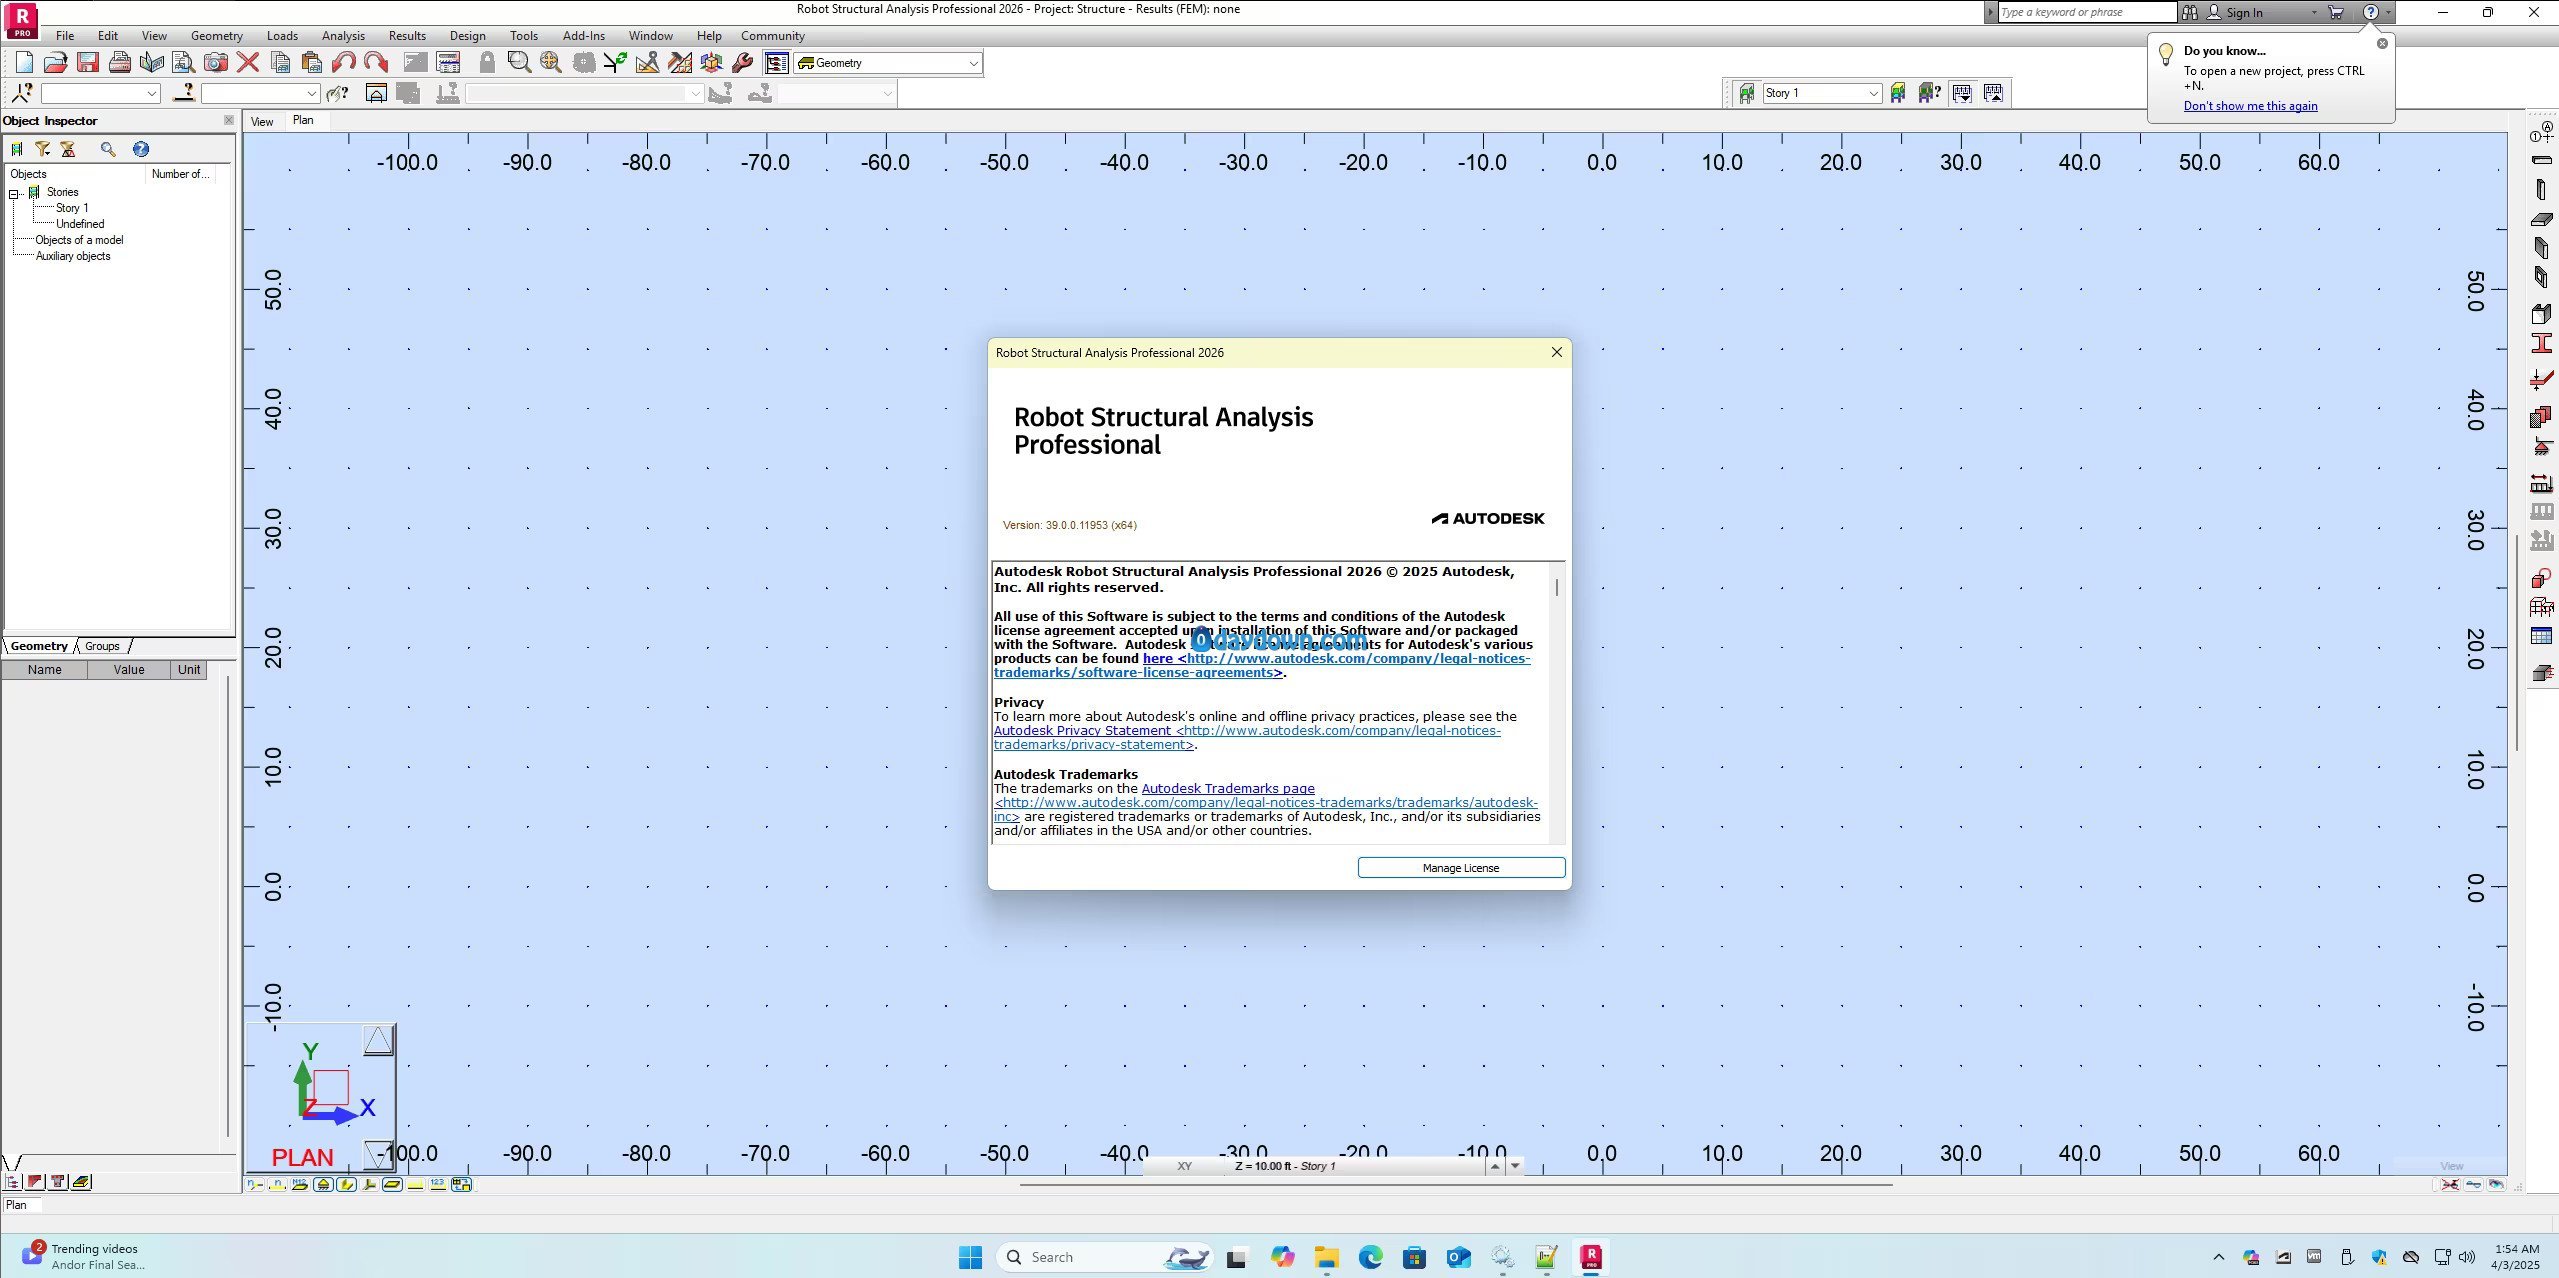This screenshot has width=2559, height=1278.
Task: Click the wrench Preferences icon
Action: [743, 63]
